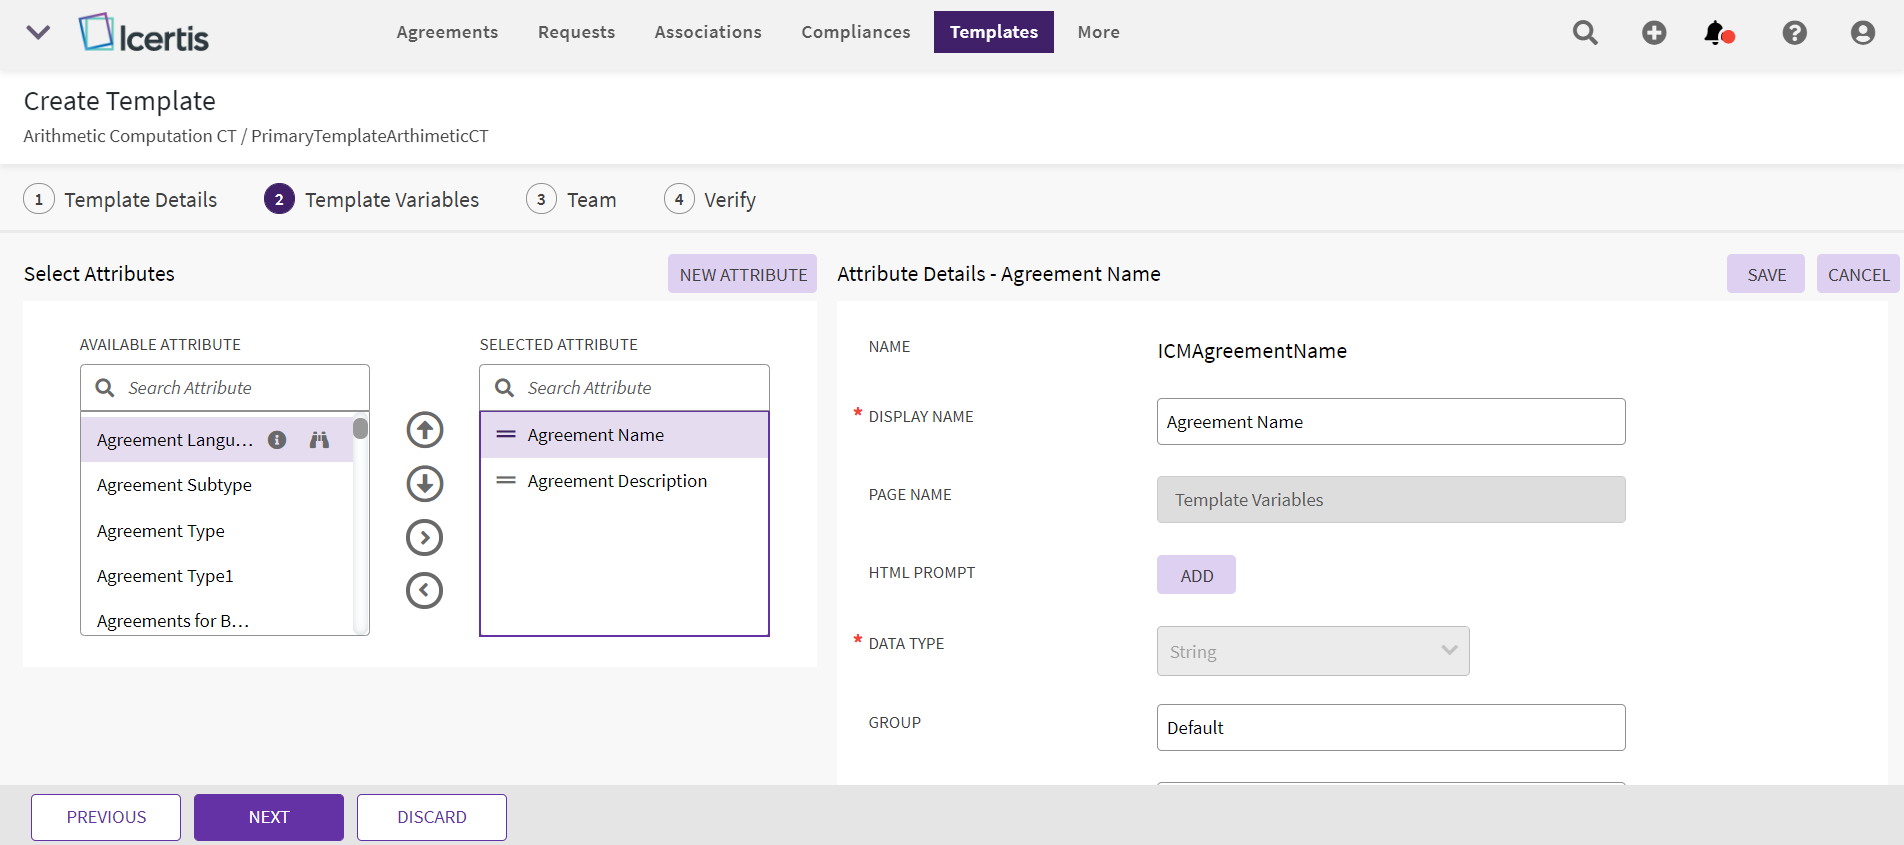Click the NEW ATTRIBUTE button
The width and height of the screenshot is (1904, 845).
click(742, 274)
